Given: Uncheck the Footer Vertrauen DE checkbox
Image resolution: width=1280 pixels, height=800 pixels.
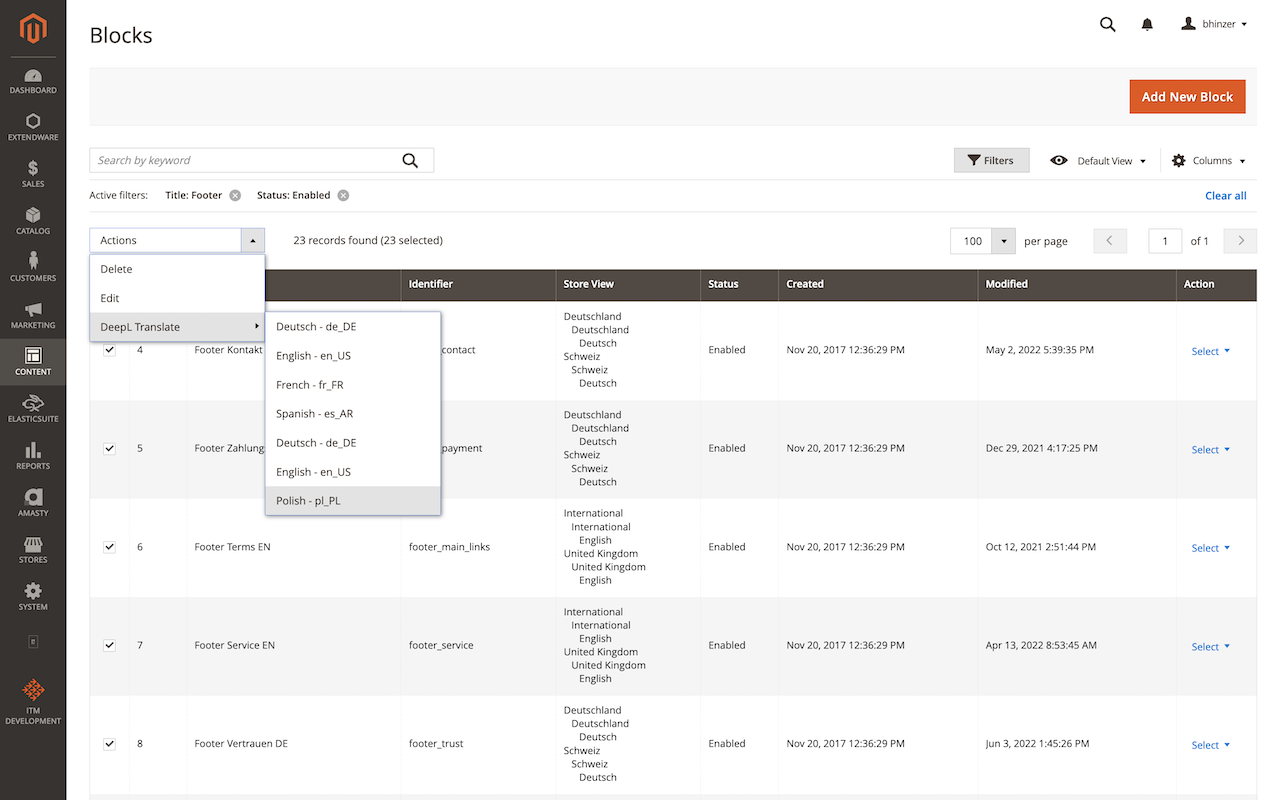Looking at the screenshot, I should pyautogui.click(x=109, y=744).
